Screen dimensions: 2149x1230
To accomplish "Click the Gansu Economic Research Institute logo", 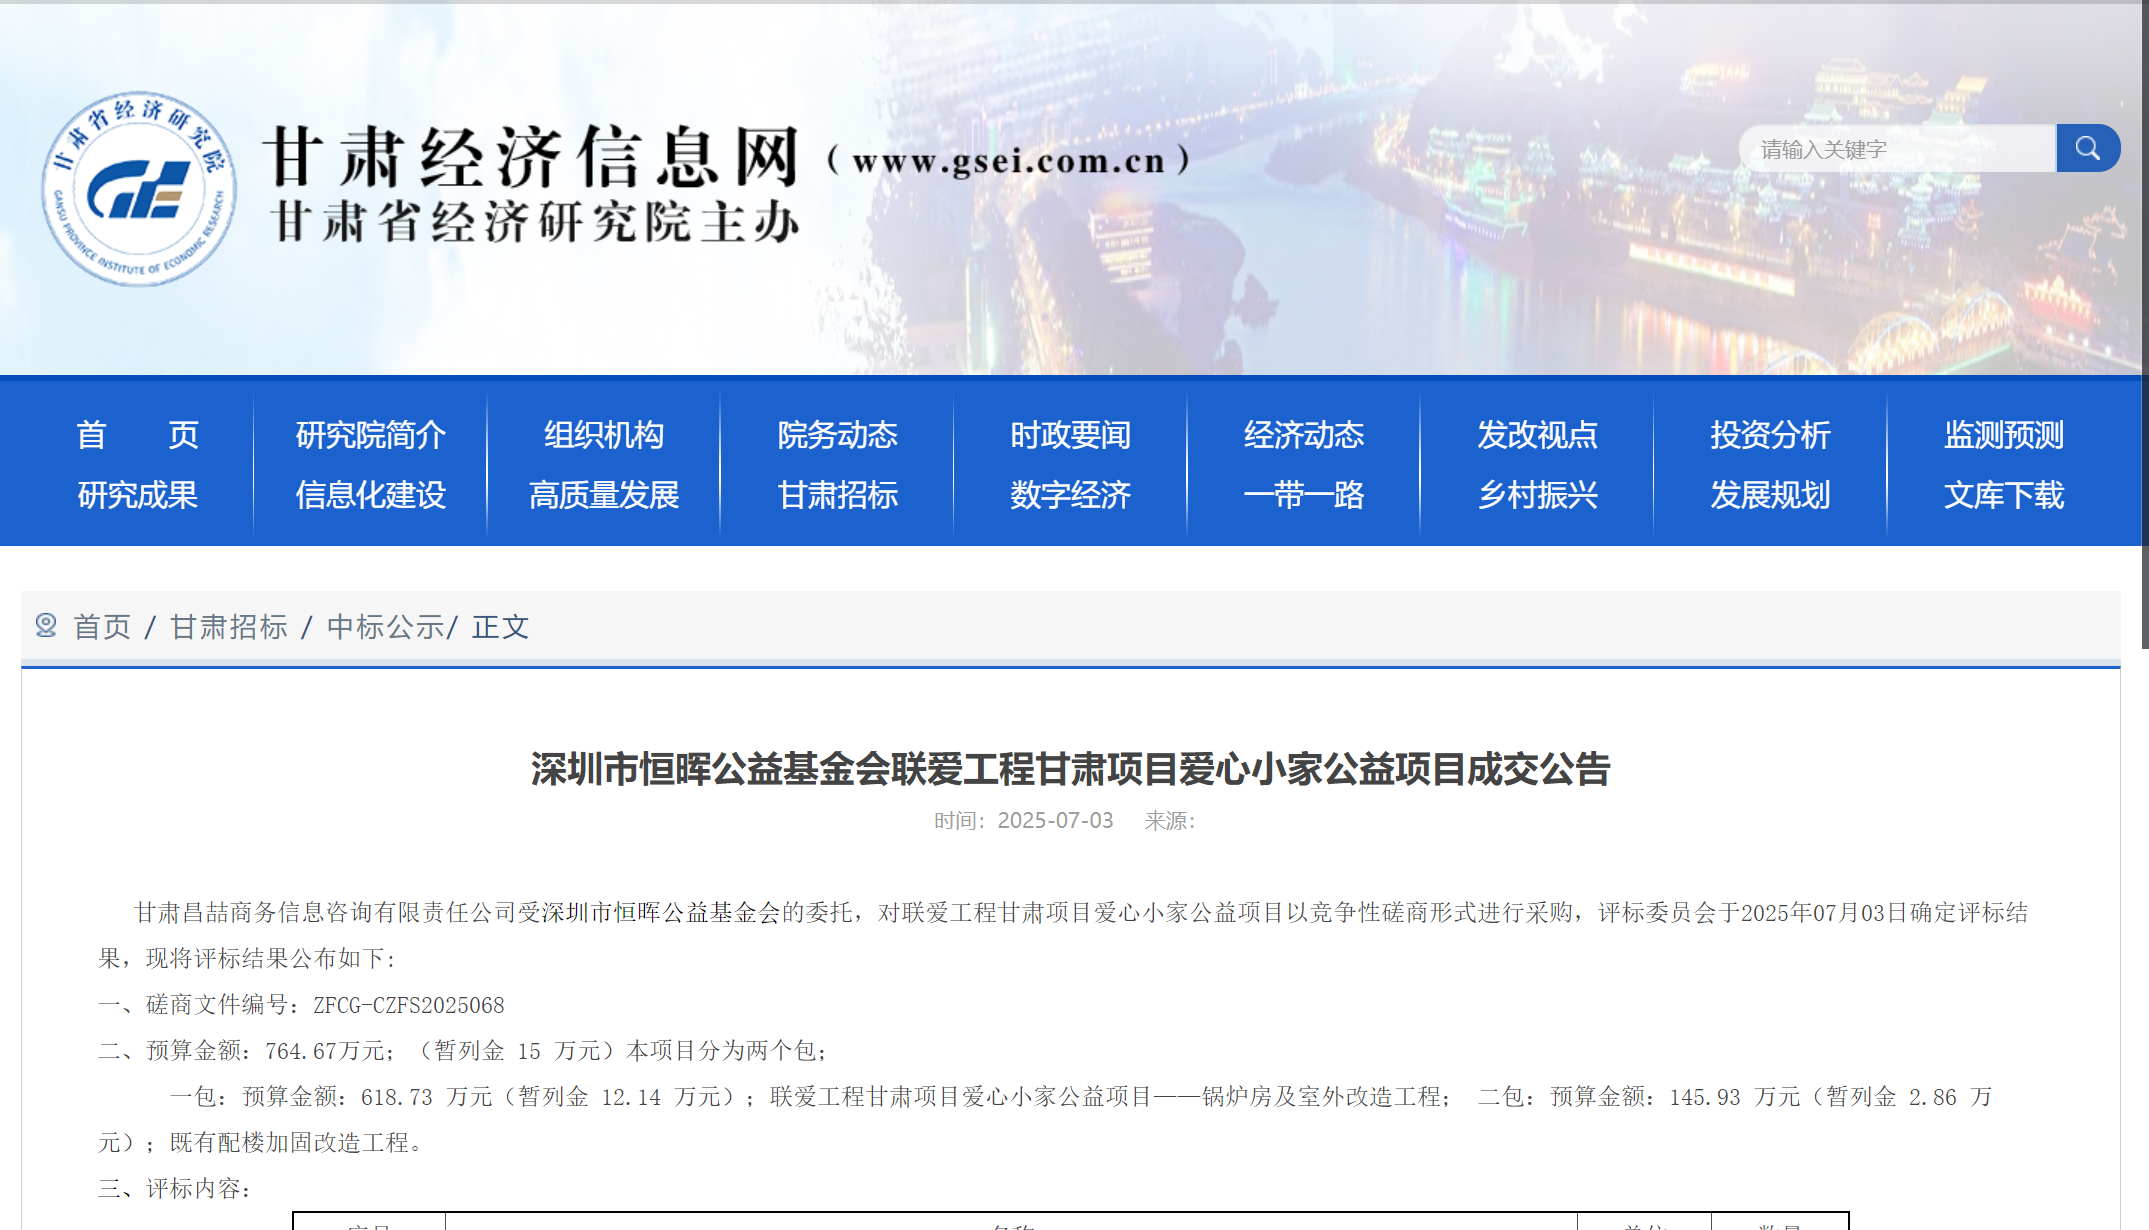I will coord(139,189).
